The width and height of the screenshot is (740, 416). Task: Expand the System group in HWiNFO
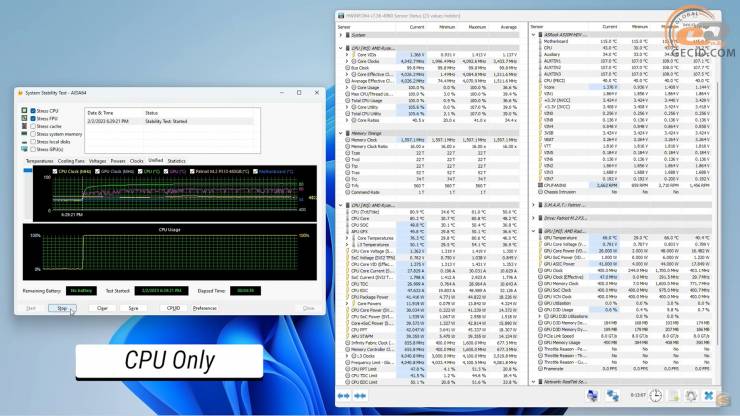[341, 35]
